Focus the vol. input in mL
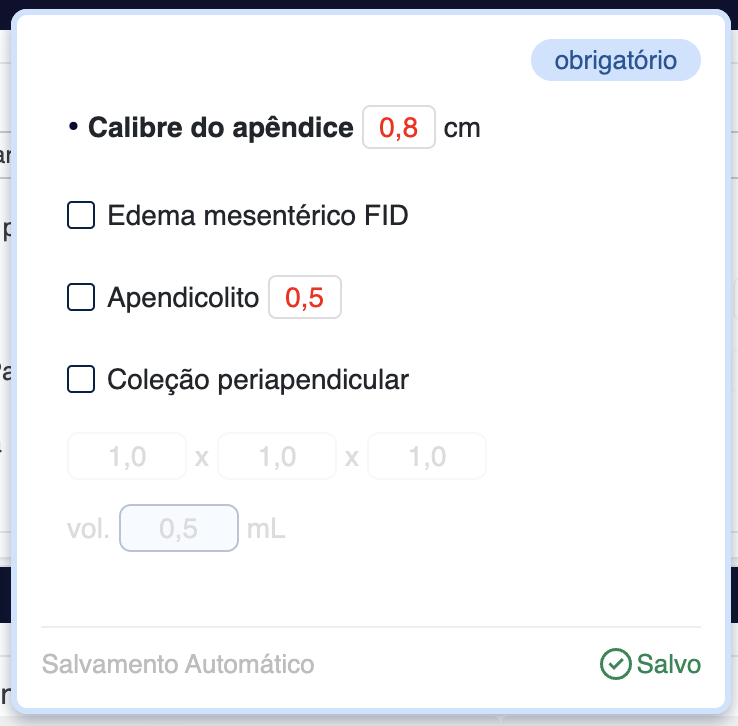The height and width of the screenshot is (726, 738). point(179,529)
